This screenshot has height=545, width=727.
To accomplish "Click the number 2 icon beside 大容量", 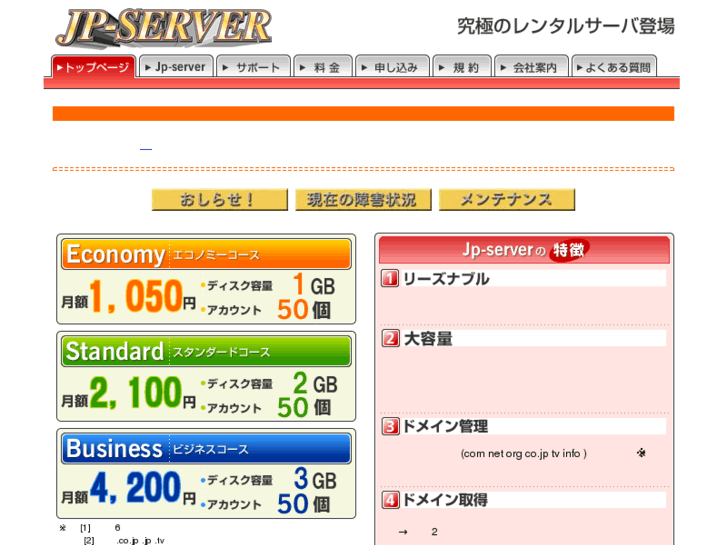I will (x=390, y=338).
